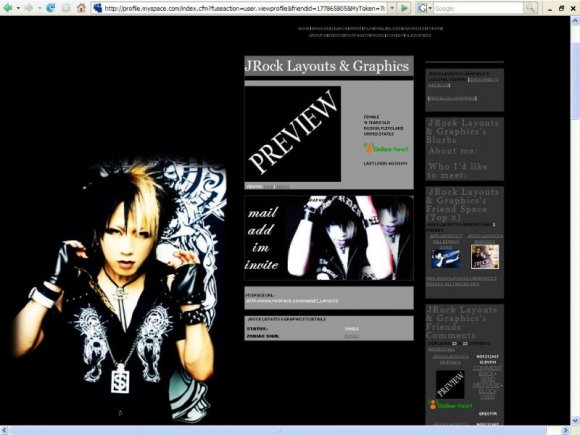Open the Back history dropdown arrow

point(18,8)
